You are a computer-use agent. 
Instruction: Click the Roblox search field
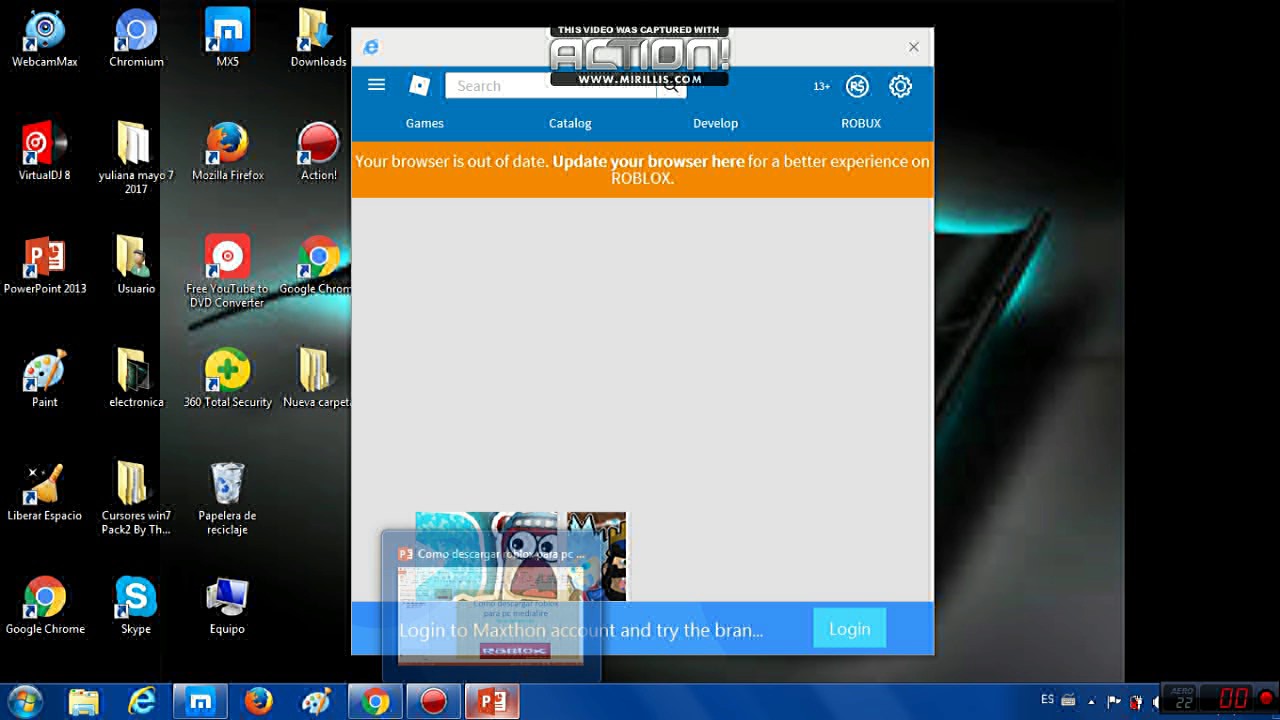pyautogui.click(x=551, y=86)
